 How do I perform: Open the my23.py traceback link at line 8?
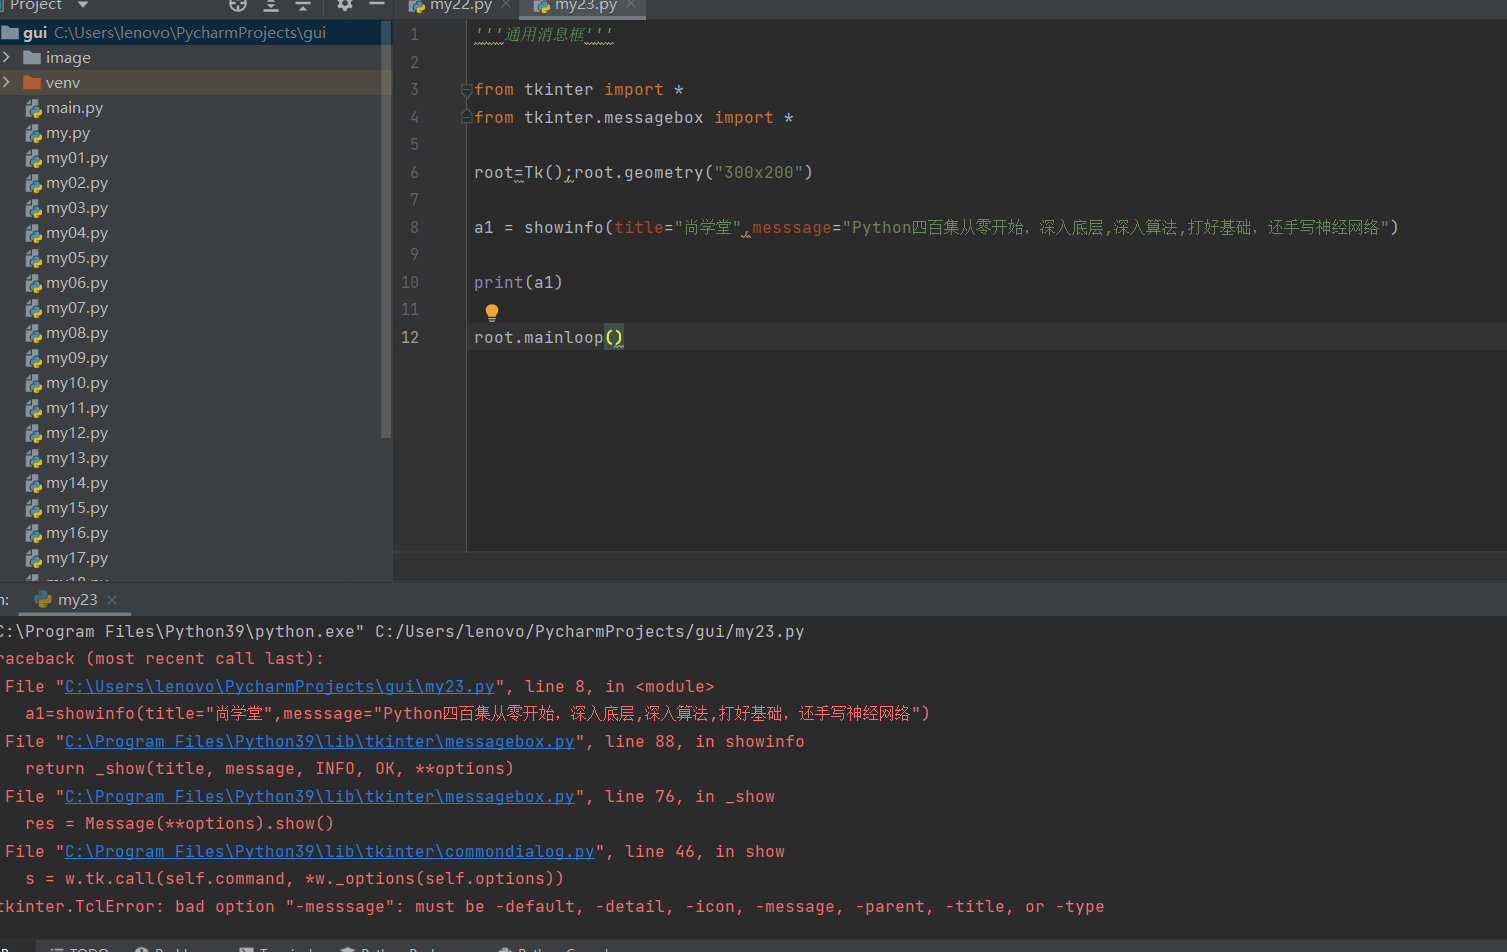click(x=280, y=686)
